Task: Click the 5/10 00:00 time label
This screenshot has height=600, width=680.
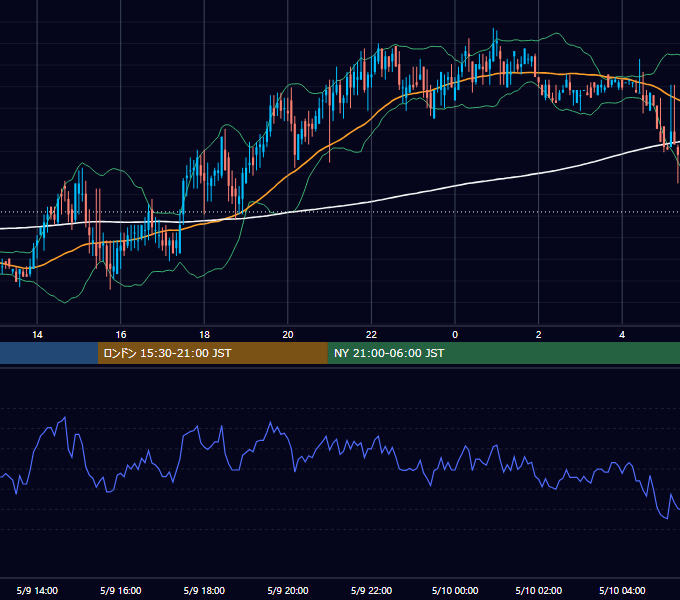Action: coord(455,590)
